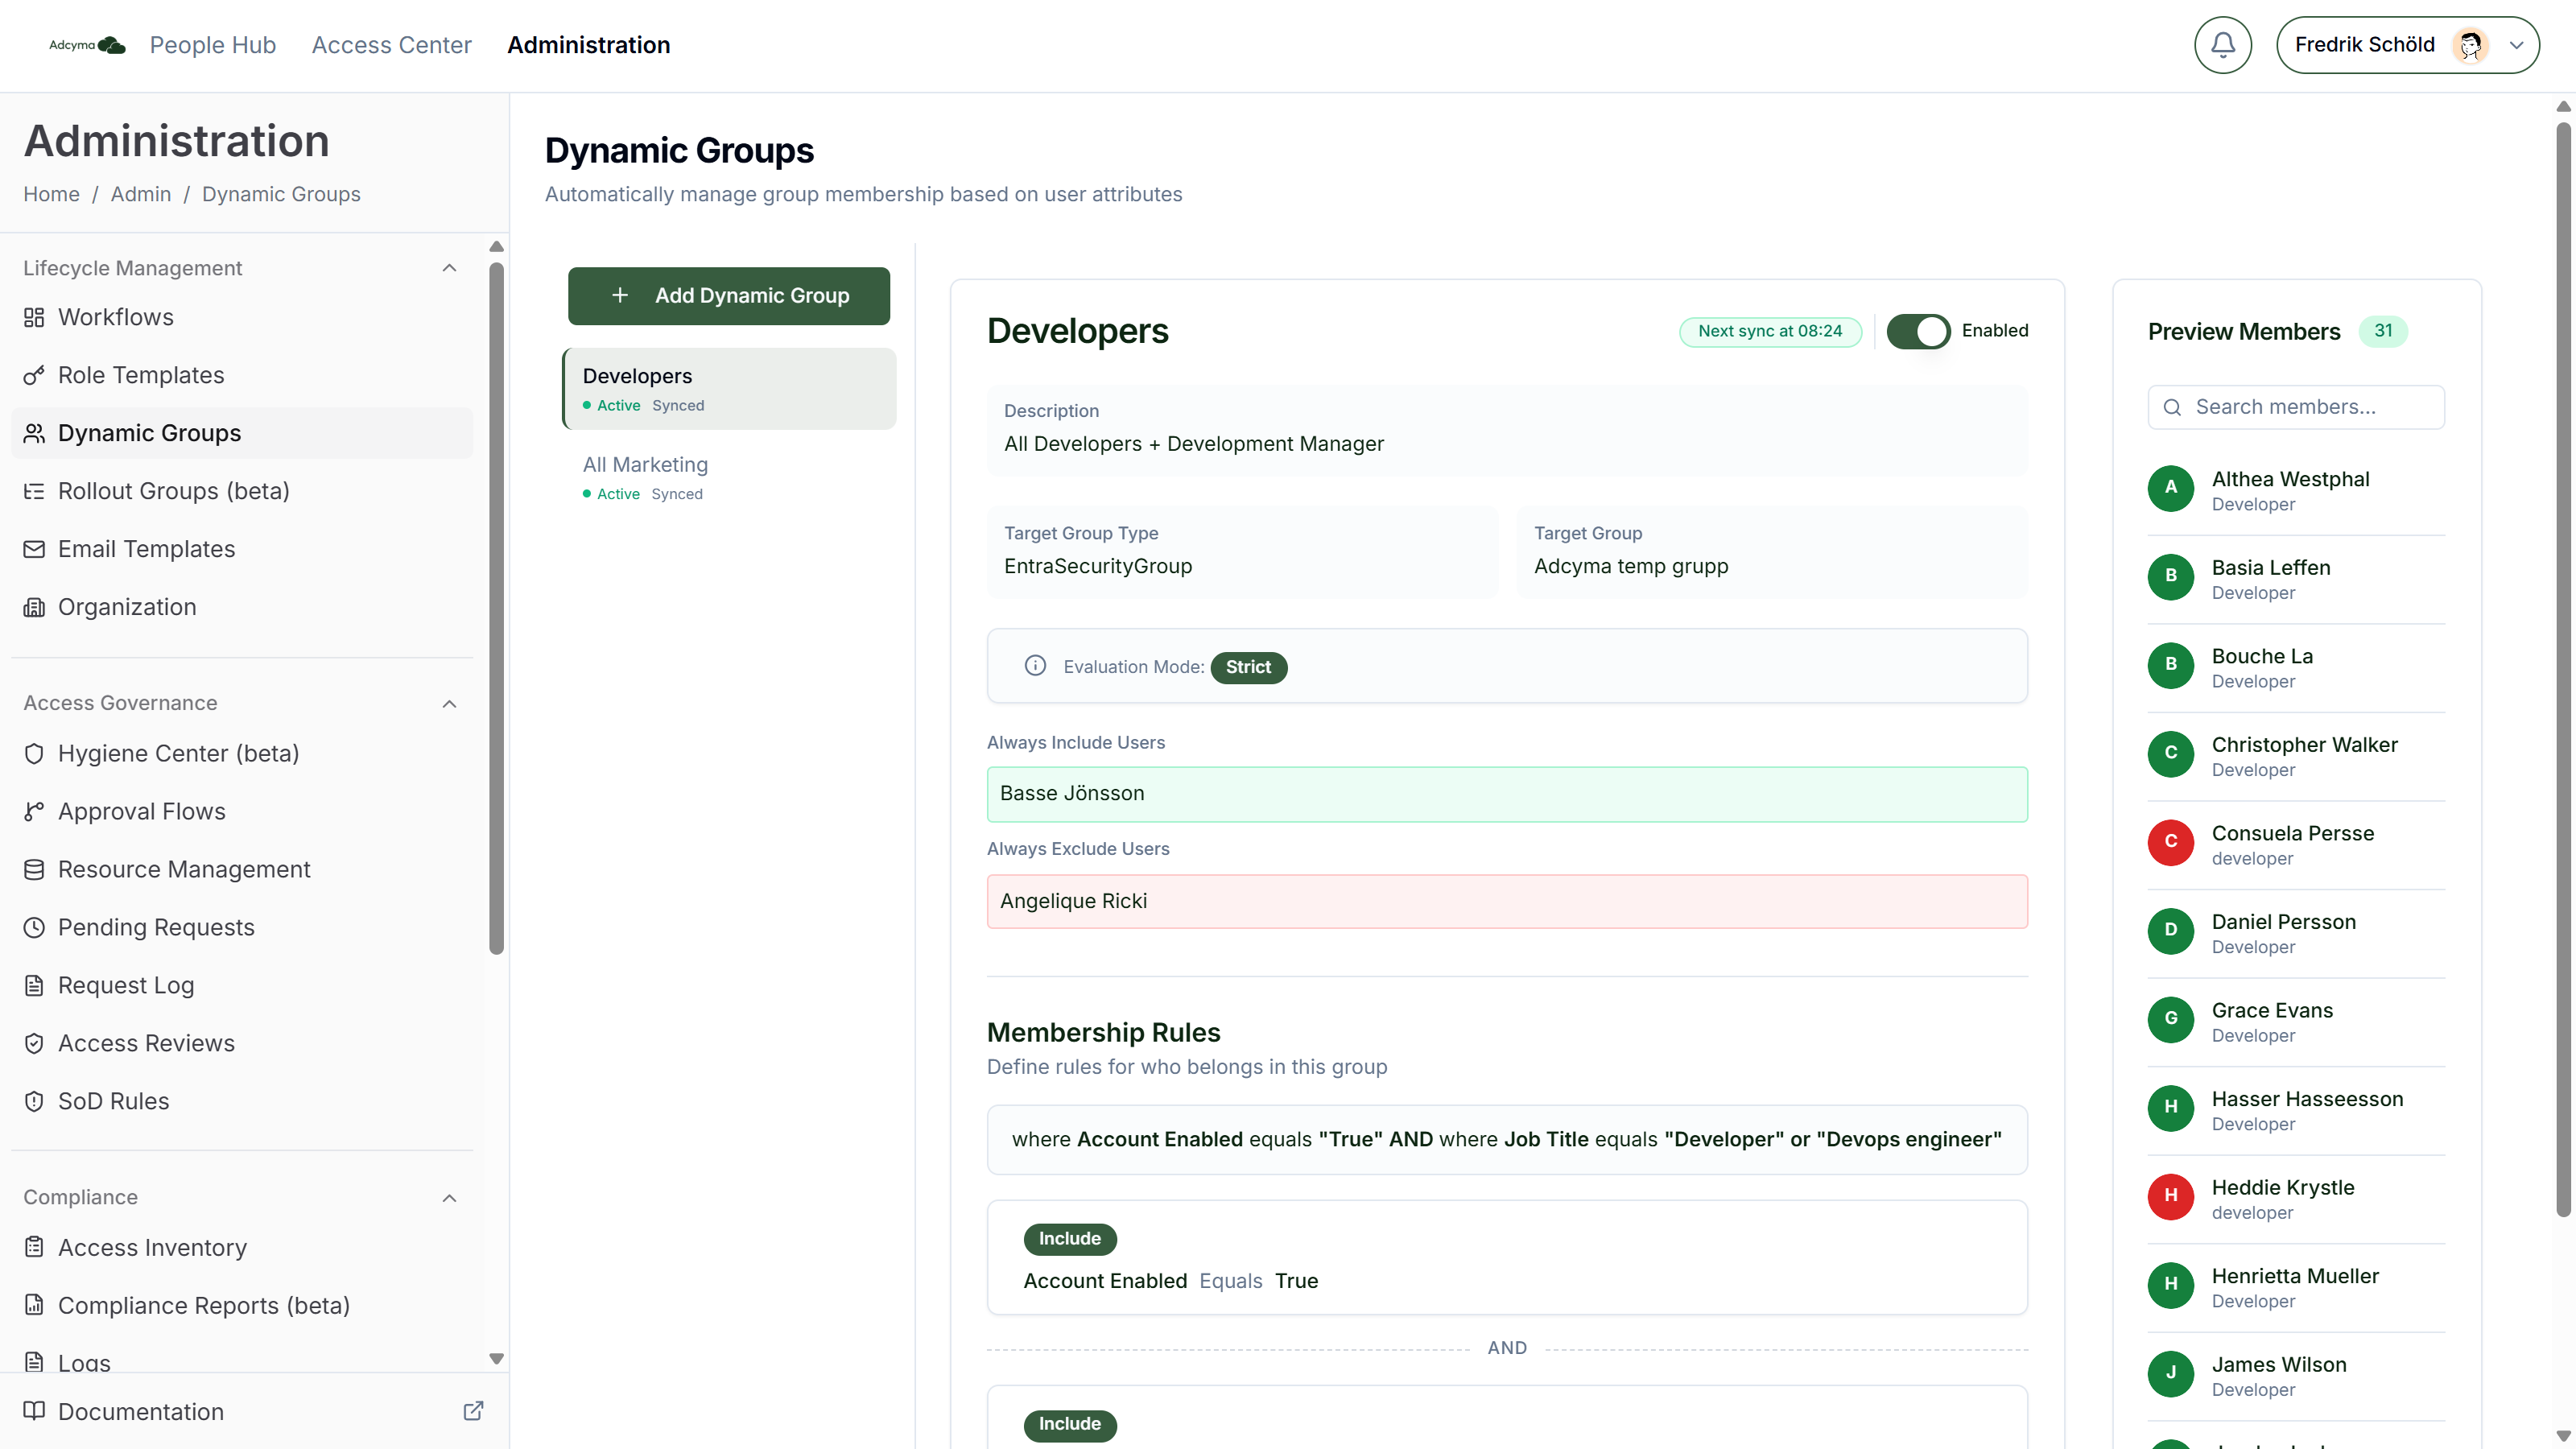
Task: Collapse the Lifecycle Management section
Action: tap(449, 268)
